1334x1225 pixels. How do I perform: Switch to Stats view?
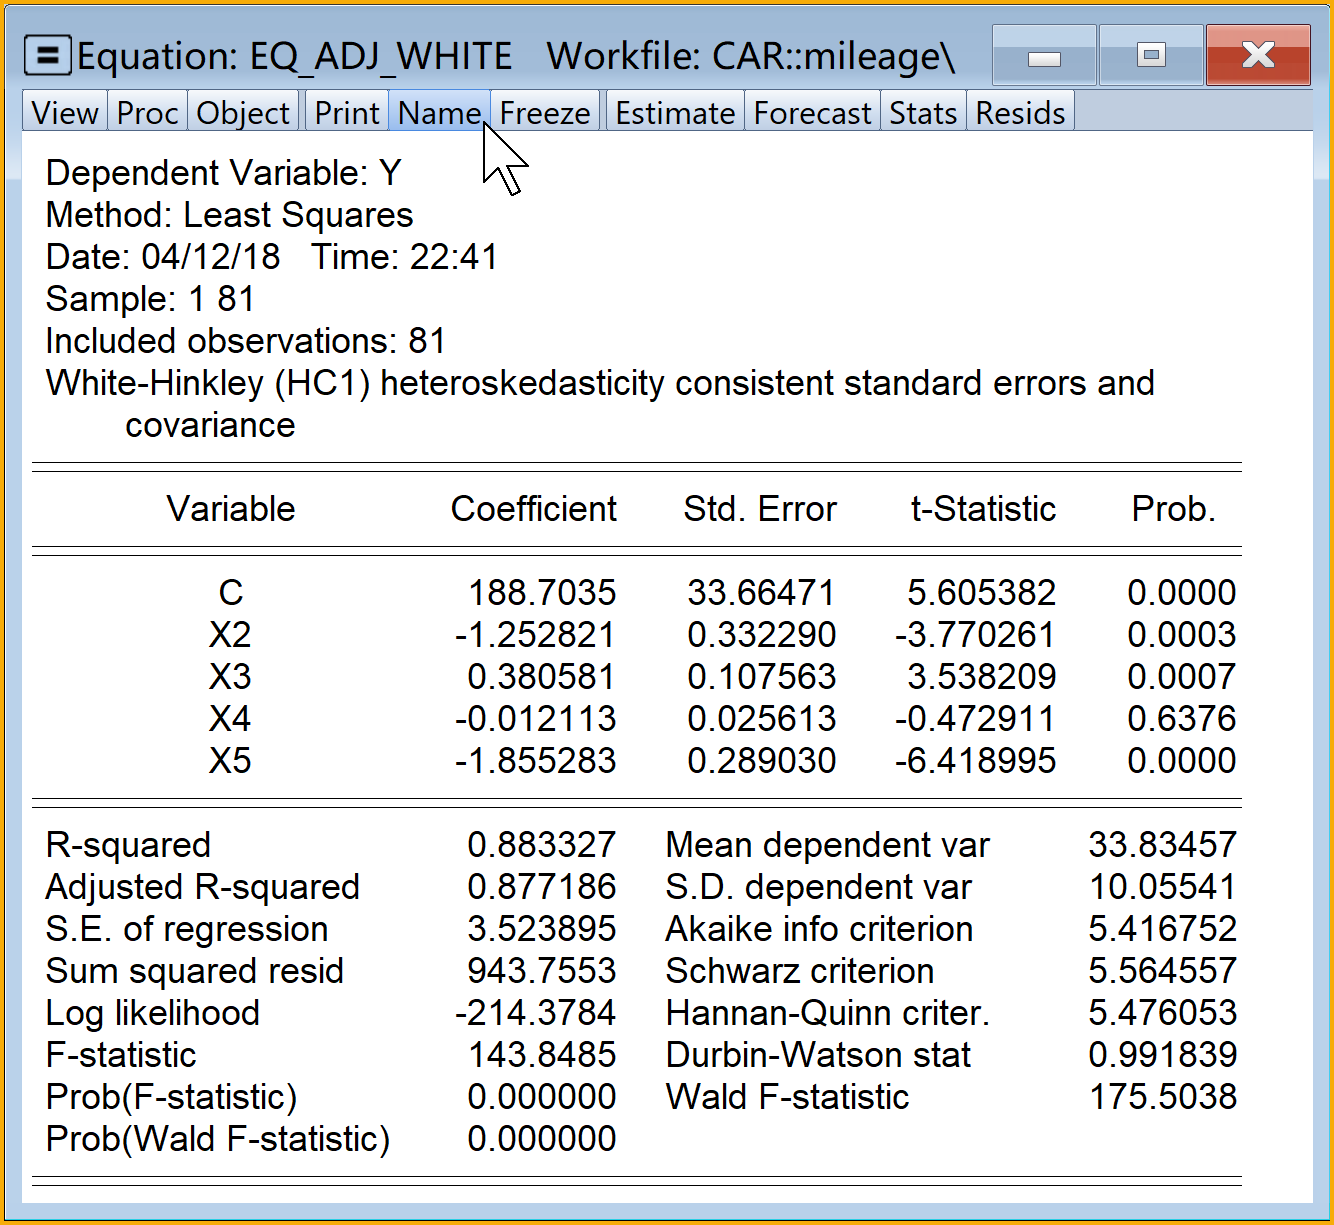coord(923,113)
